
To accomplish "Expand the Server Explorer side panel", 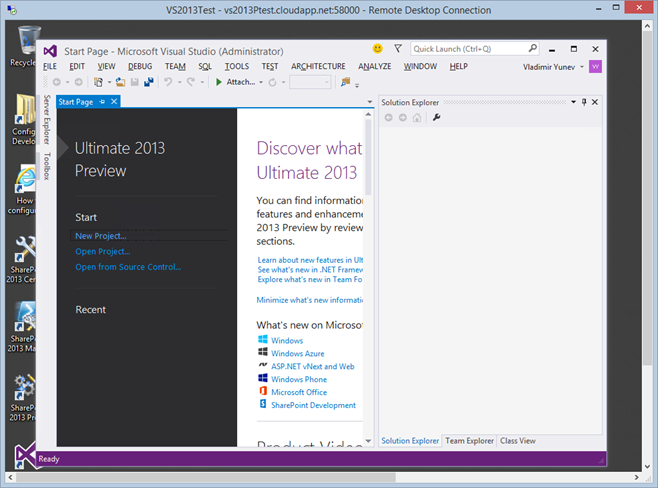I will click(x=47, y=121).
